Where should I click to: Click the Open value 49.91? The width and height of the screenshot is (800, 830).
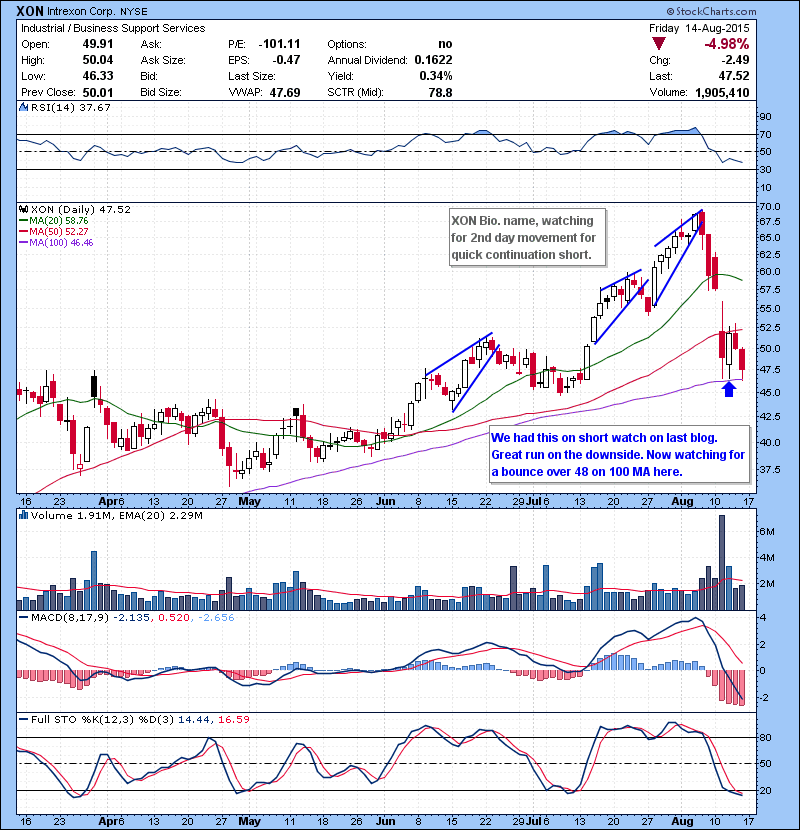pos(98,44)
